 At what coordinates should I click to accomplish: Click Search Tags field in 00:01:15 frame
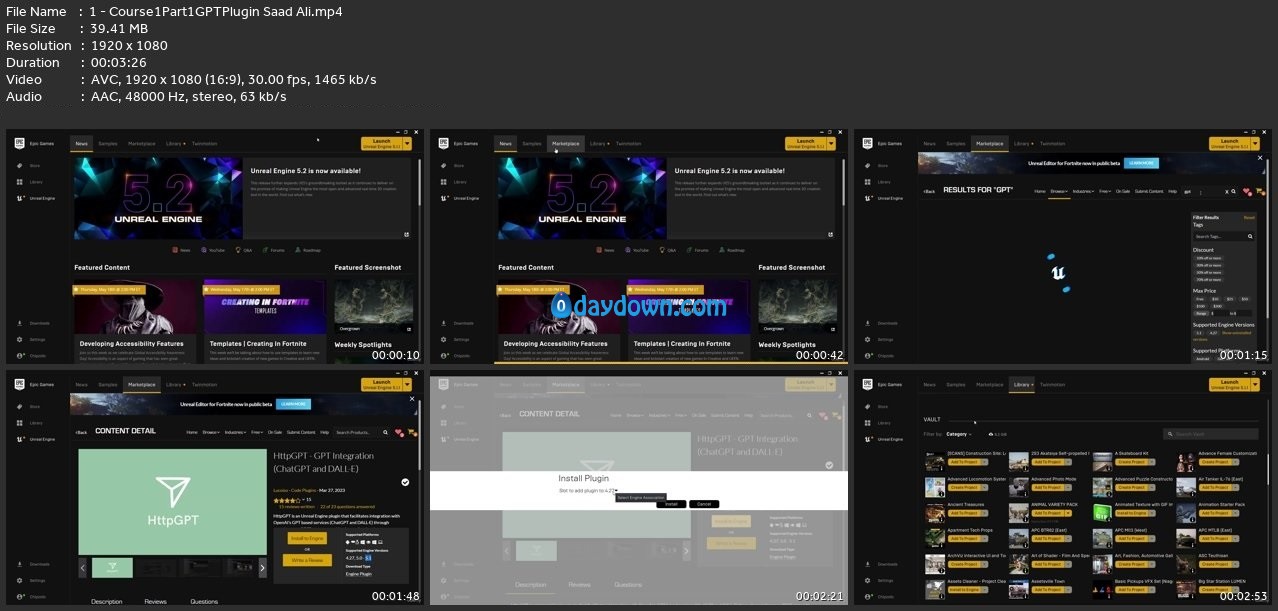coord(1222,236)
